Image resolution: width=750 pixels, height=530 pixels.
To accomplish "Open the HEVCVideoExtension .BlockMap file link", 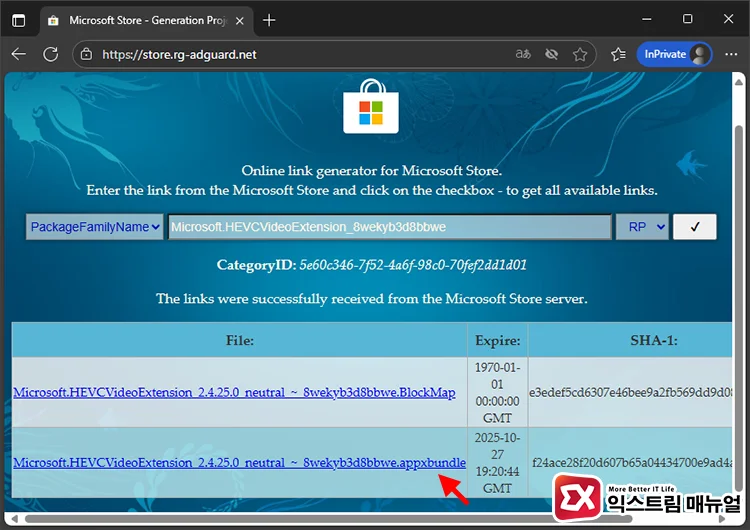I will click(x=234, y=392).
